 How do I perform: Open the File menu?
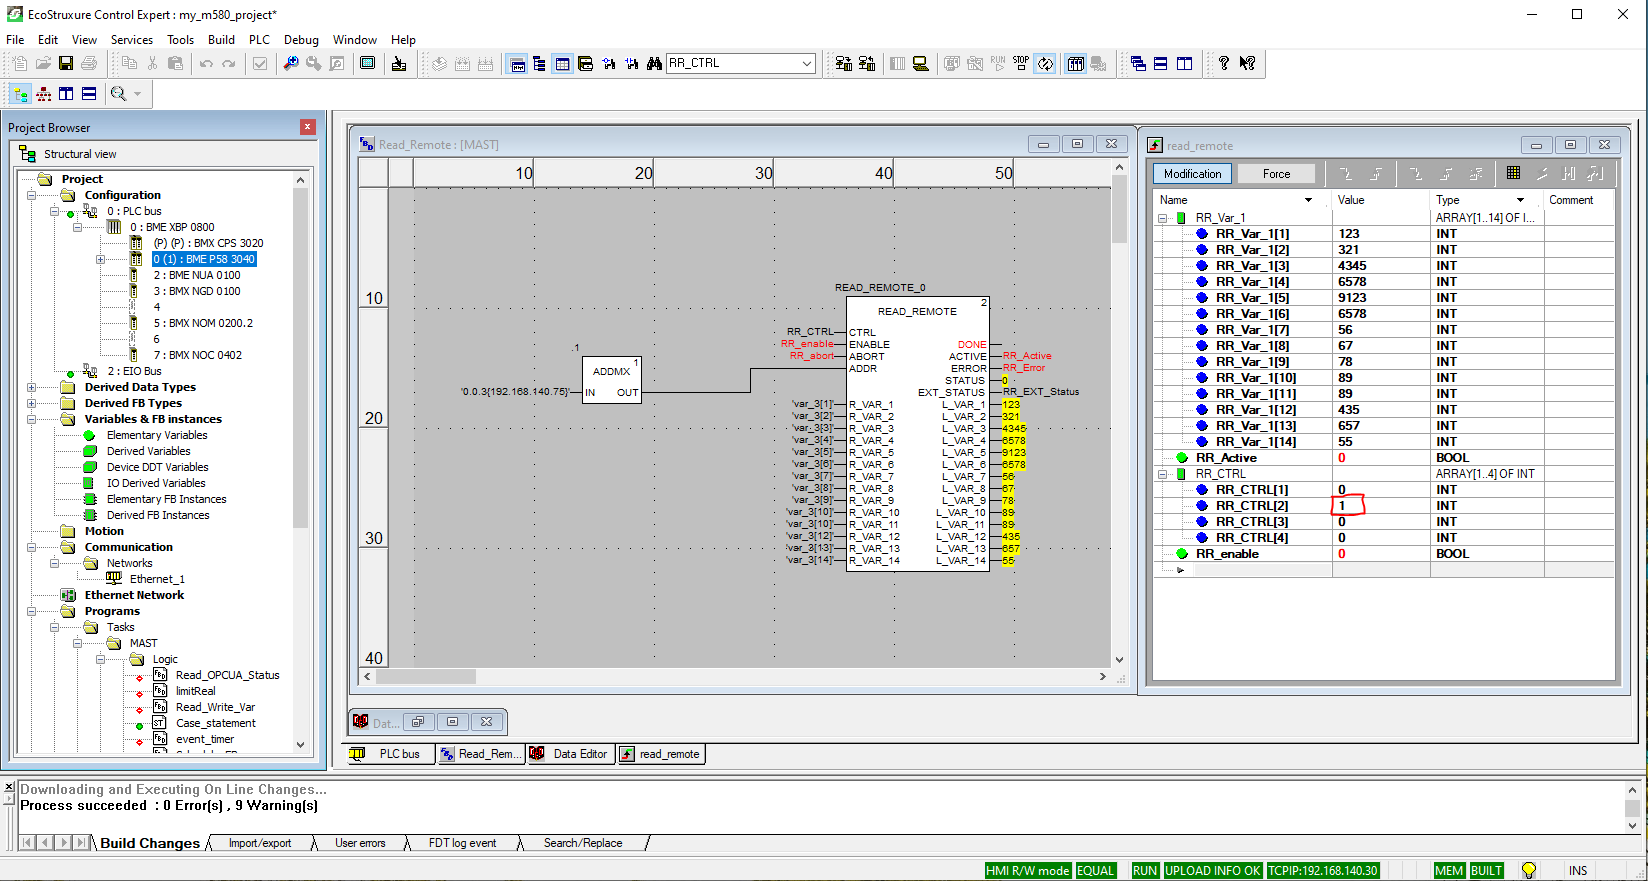15,40
